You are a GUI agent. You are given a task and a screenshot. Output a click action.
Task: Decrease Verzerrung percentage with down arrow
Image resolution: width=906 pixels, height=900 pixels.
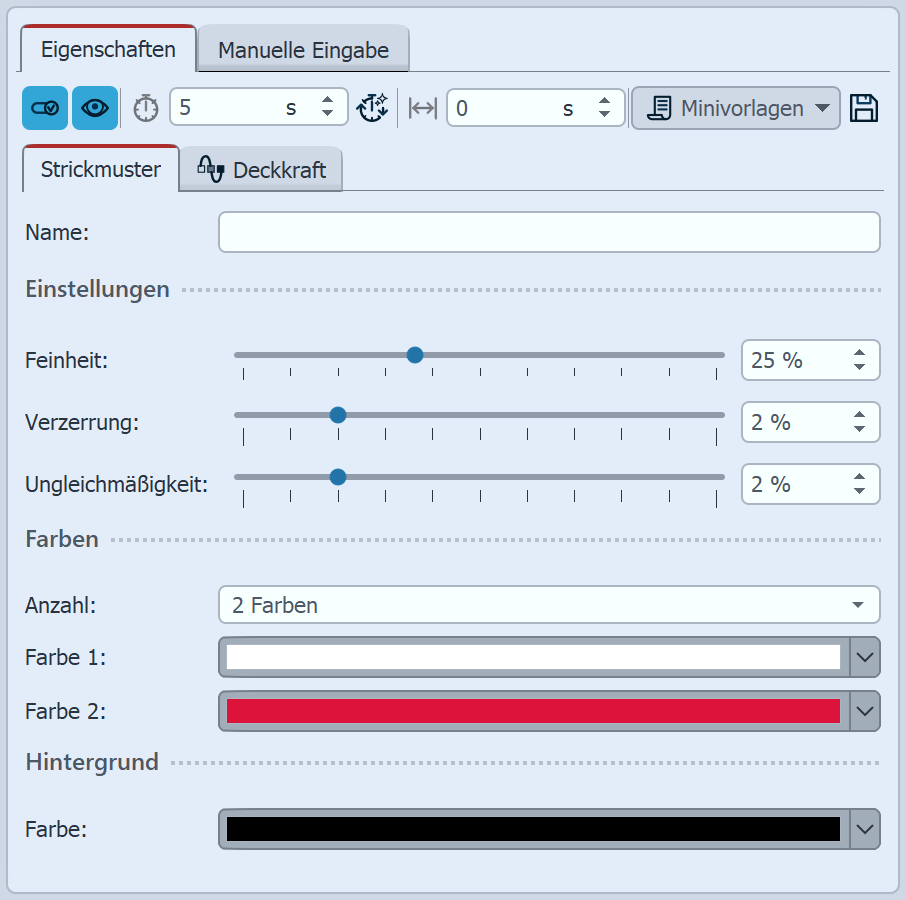click(x=859, y=429)
